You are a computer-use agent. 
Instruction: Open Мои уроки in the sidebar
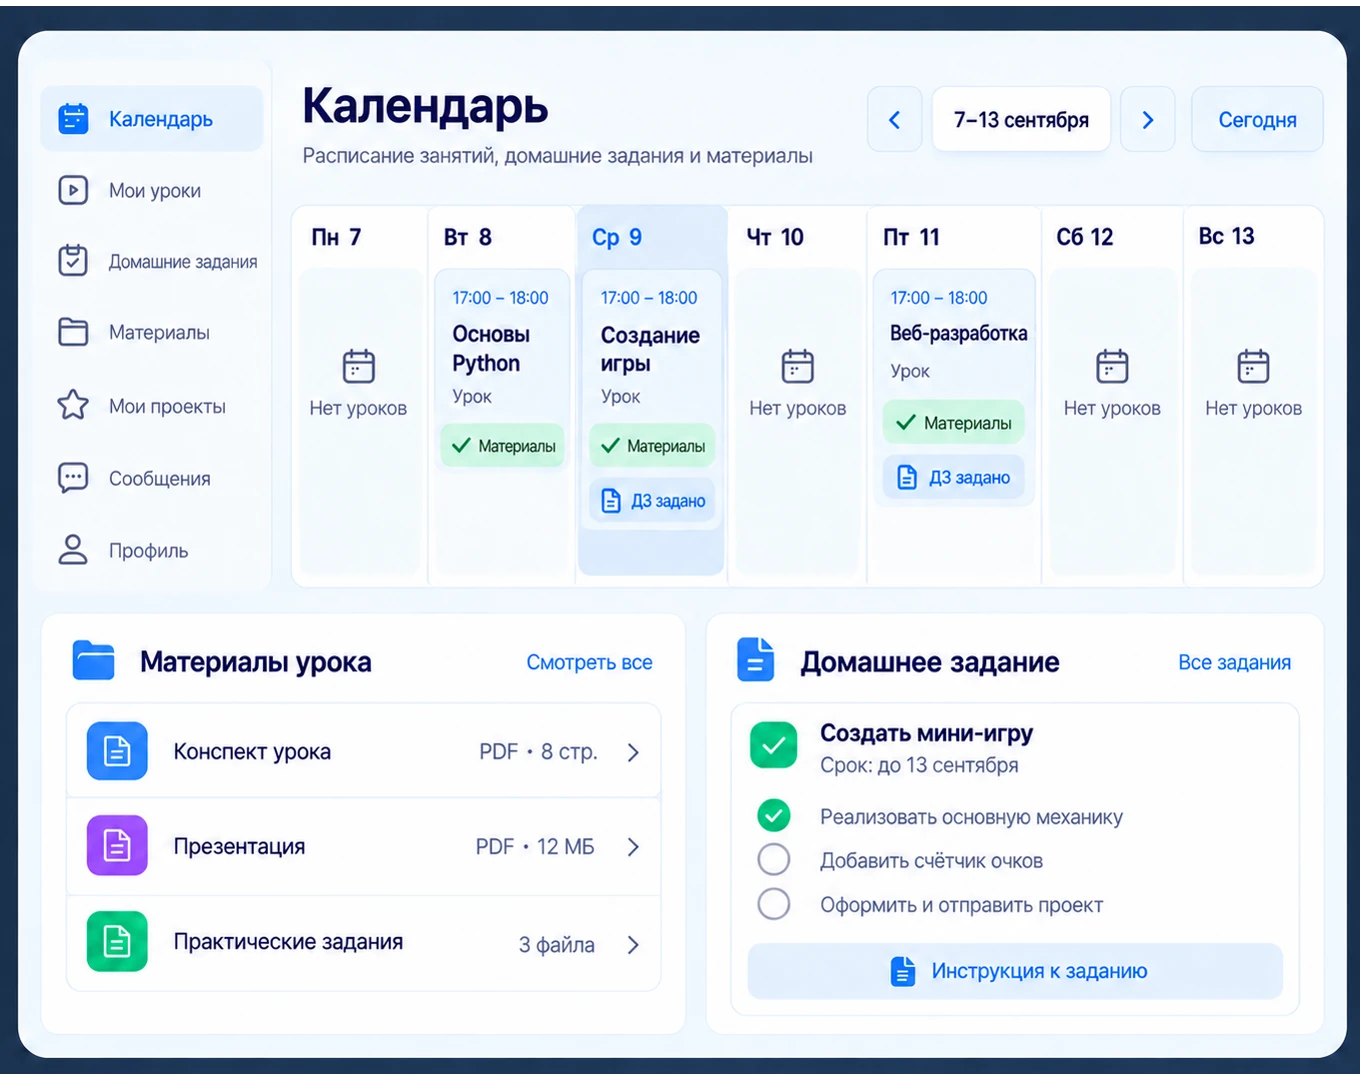click(x=152, y=190)
